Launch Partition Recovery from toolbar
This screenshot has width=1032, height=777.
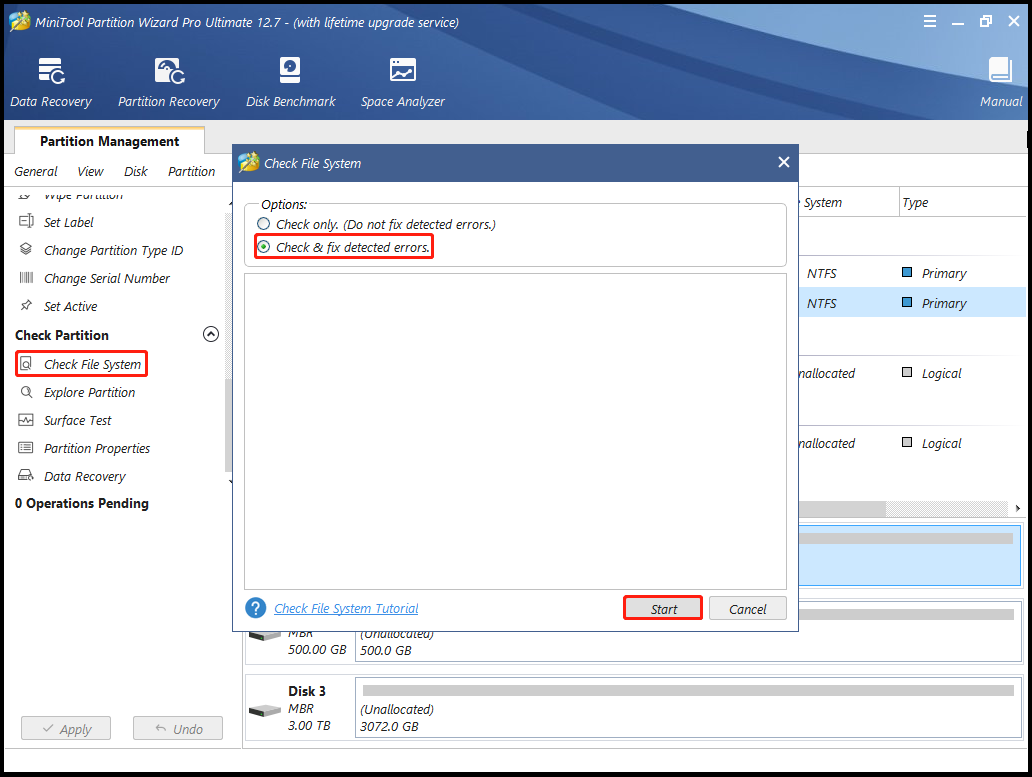168,82
